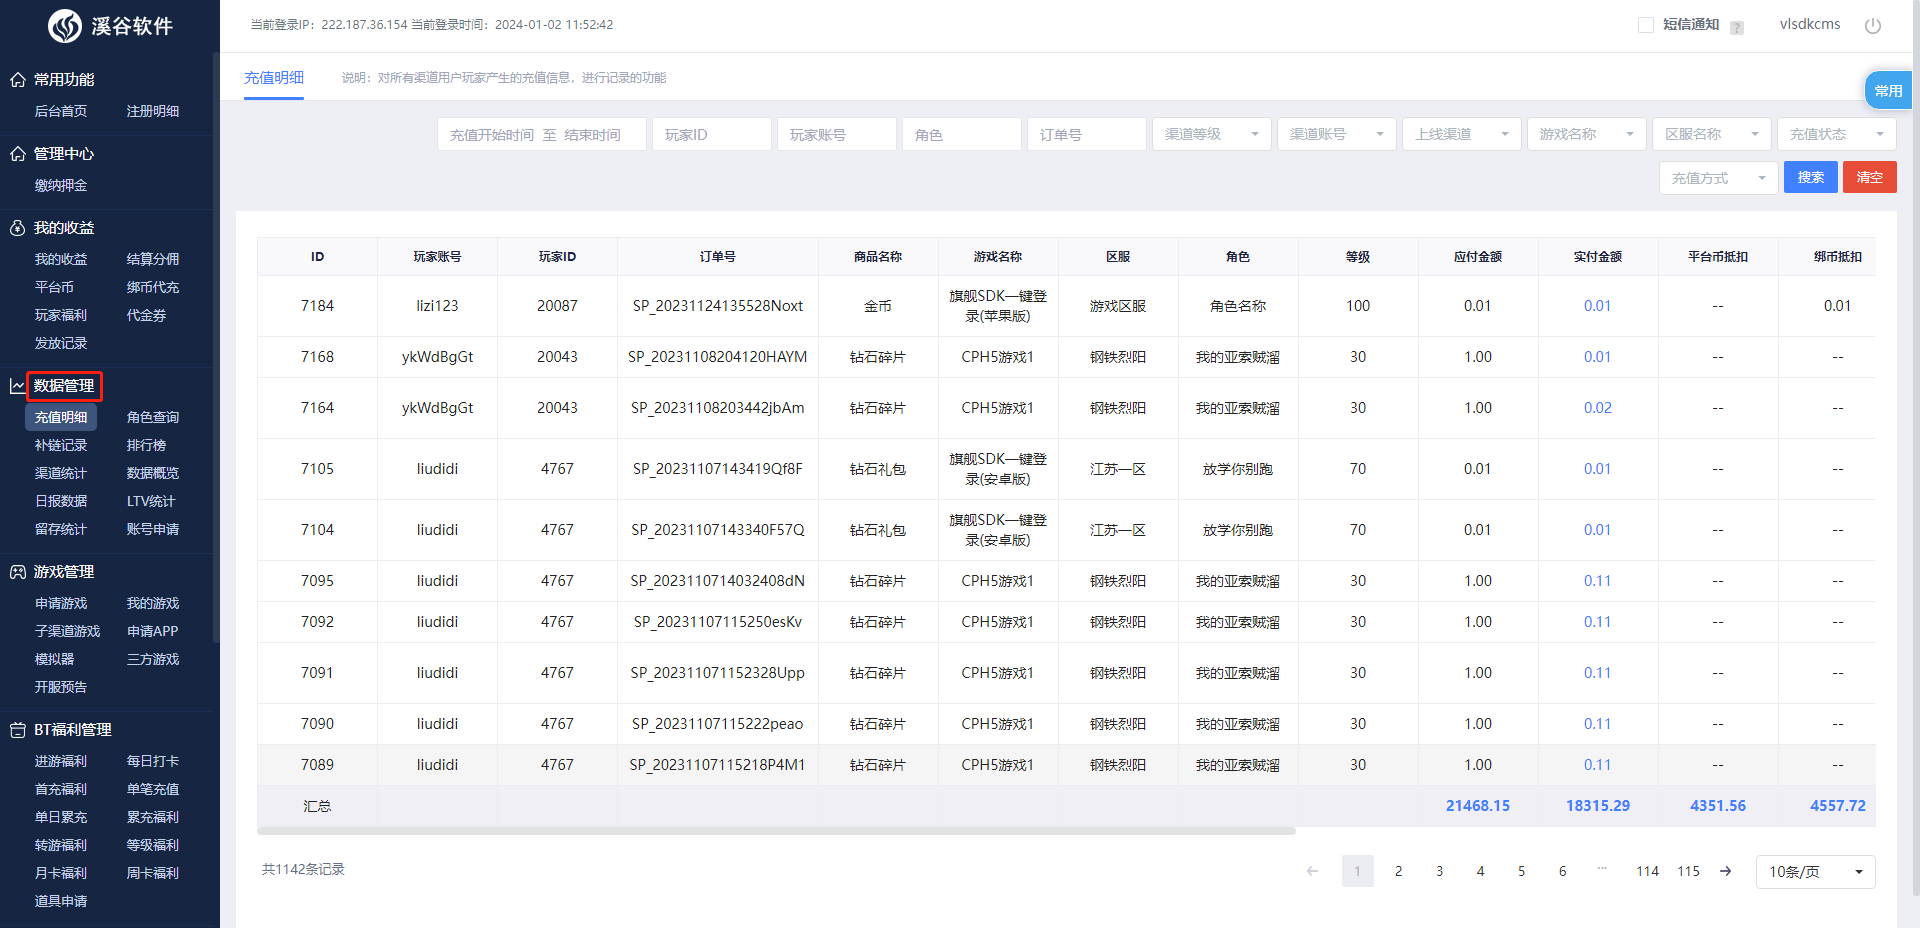Click the 角色 input field
This screenshot has height=928, width=1920.
962,134
